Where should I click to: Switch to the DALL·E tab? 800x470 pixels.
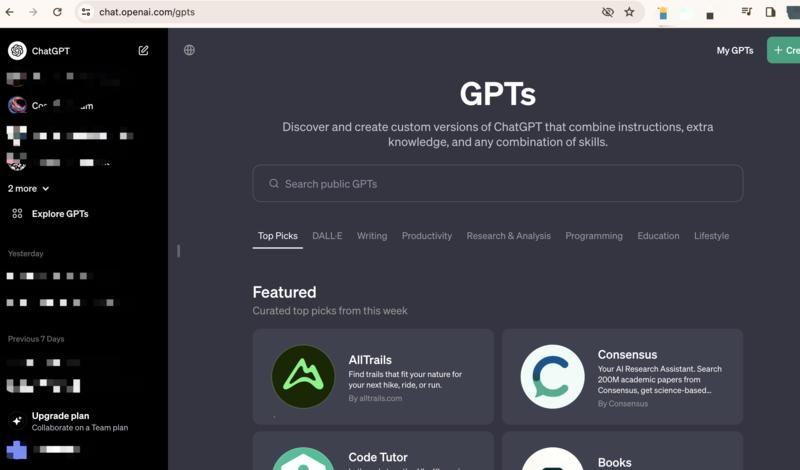327,236
